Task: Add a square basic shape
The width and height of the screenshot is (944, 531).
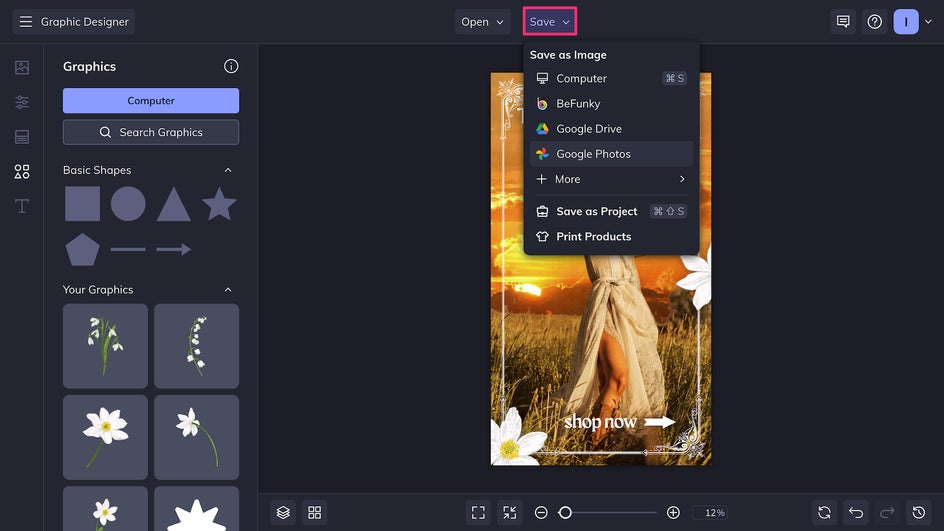Action: coord(82,204)
